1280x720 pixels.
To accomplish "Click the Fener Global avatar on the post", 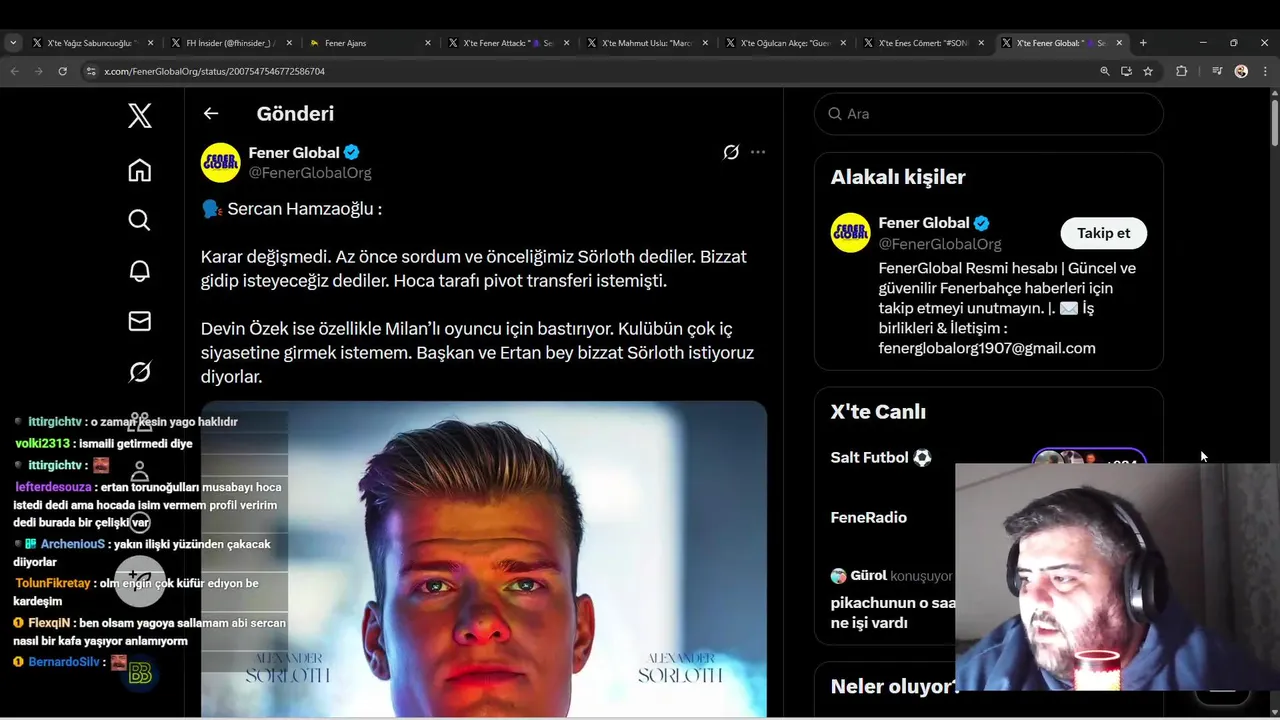I will click(x=220, y=163).
